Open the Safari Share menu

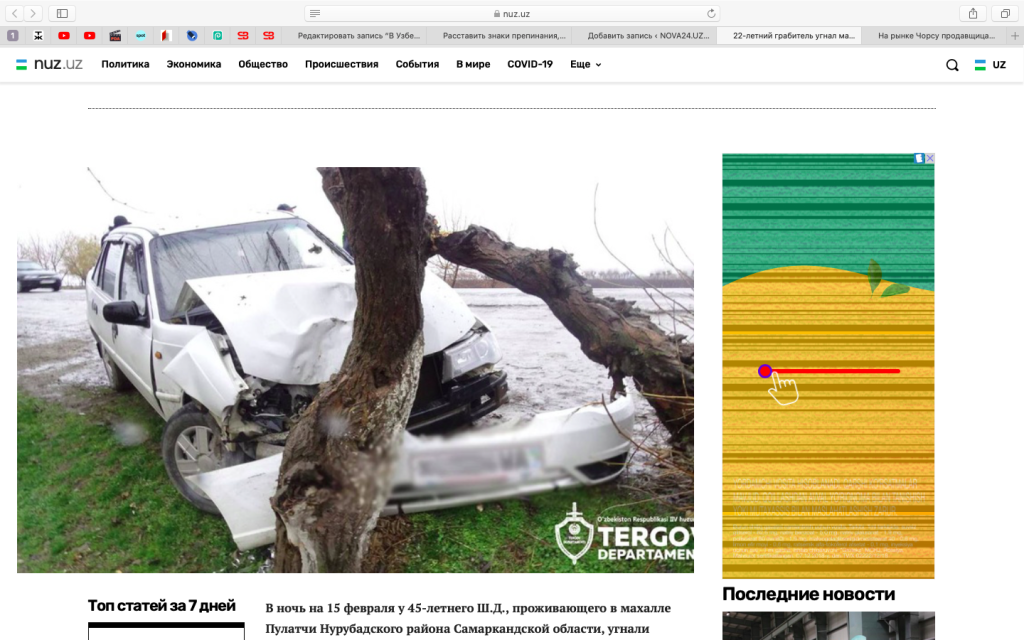point(972,13)
